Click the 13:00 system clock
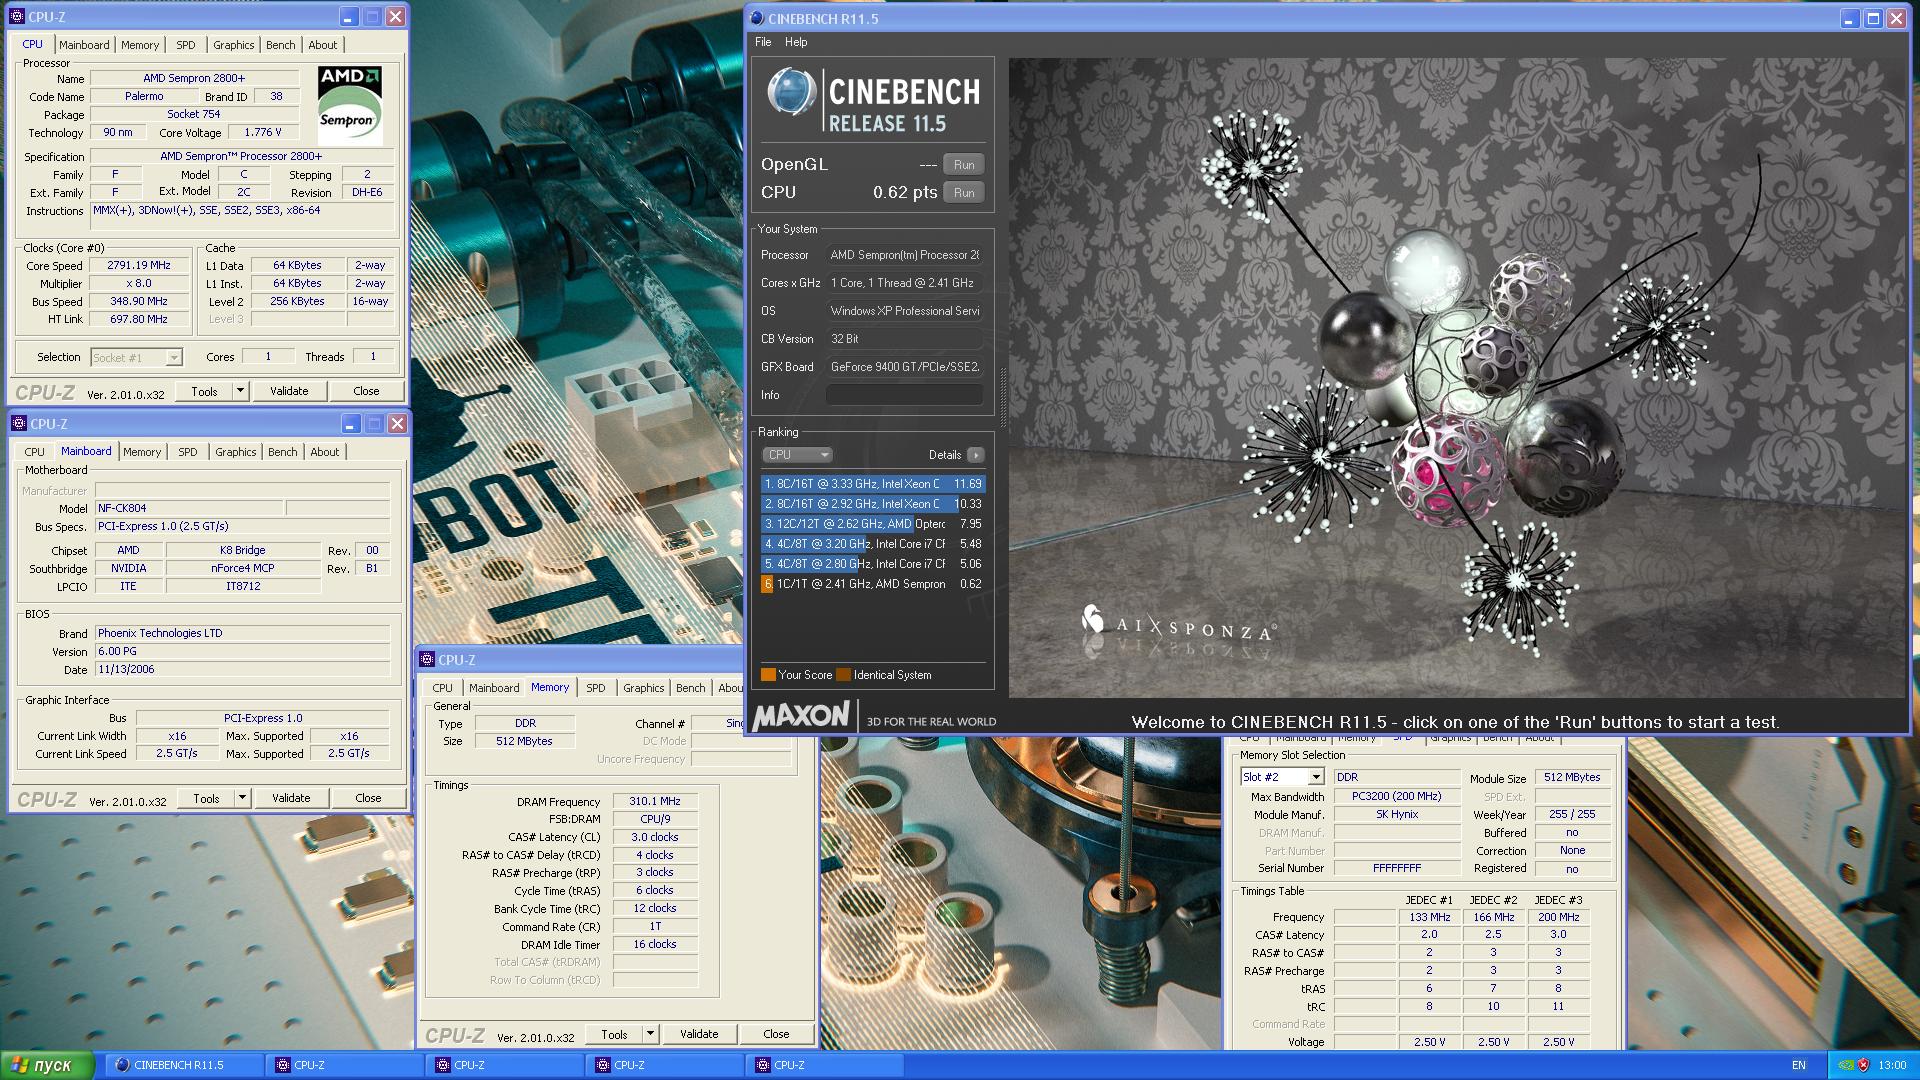 click(1892, 1065)
